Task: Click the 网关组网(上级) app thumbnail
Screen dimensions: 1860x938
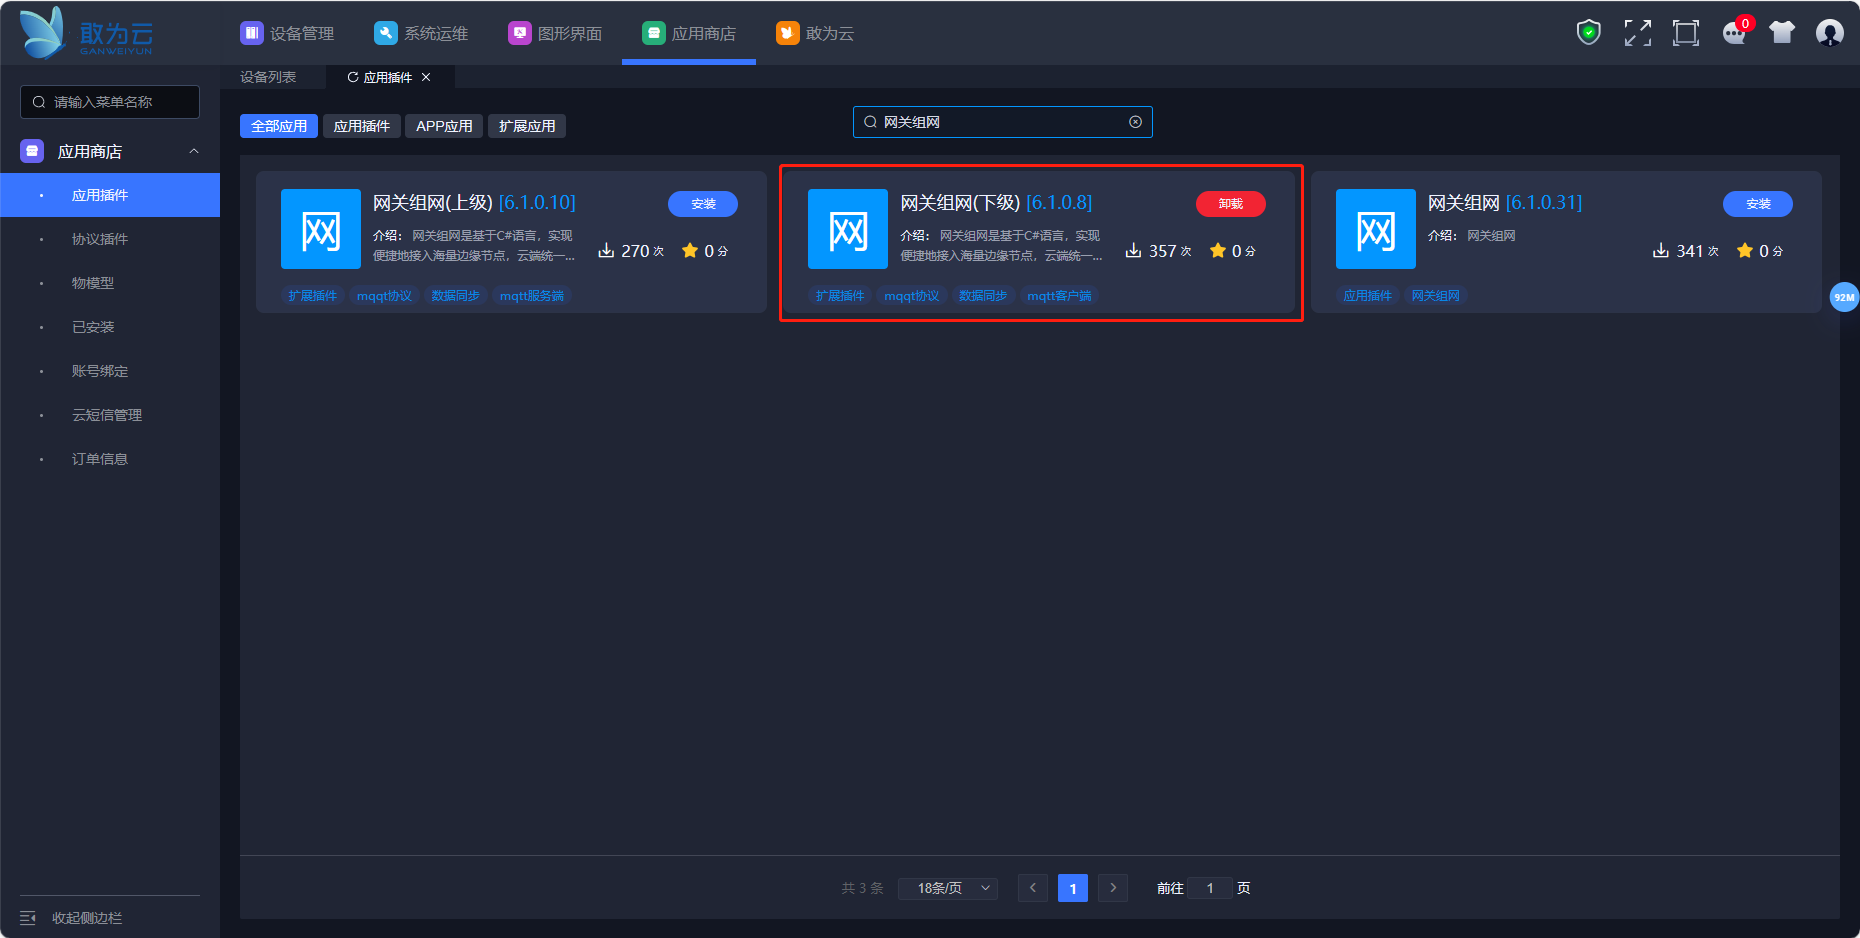Action: [x=320, y=229]
